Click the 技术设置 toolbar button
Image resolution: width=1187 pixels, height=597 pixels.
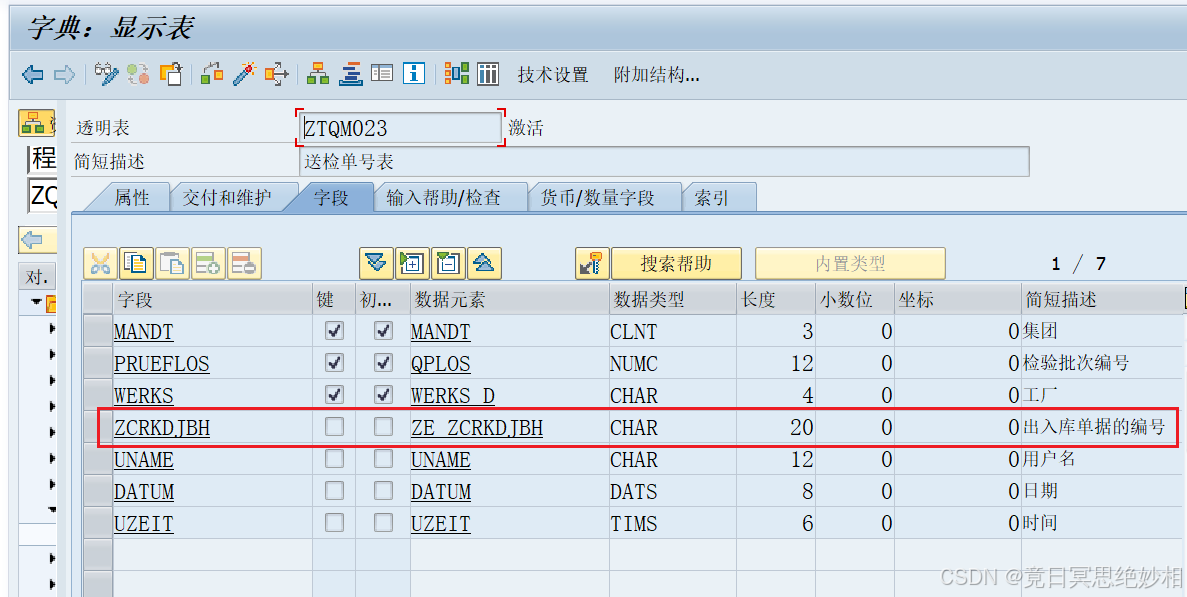(553, 74)
